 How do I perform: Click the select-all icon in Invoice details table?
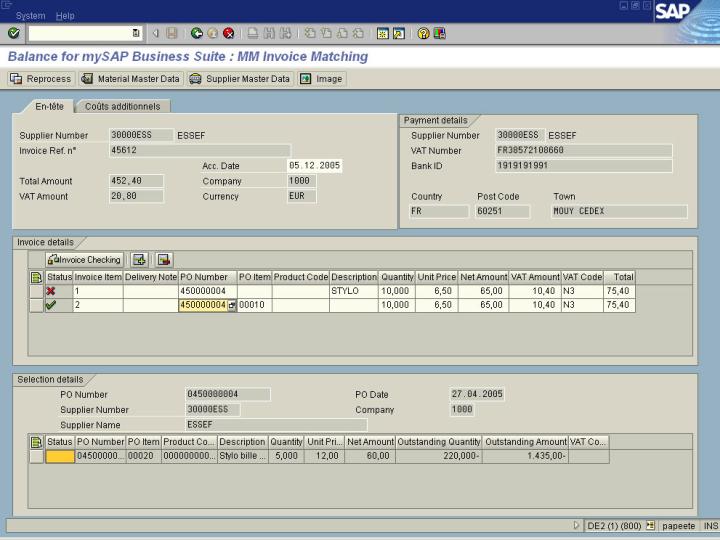pyautogui.click(x=36, y=276)
